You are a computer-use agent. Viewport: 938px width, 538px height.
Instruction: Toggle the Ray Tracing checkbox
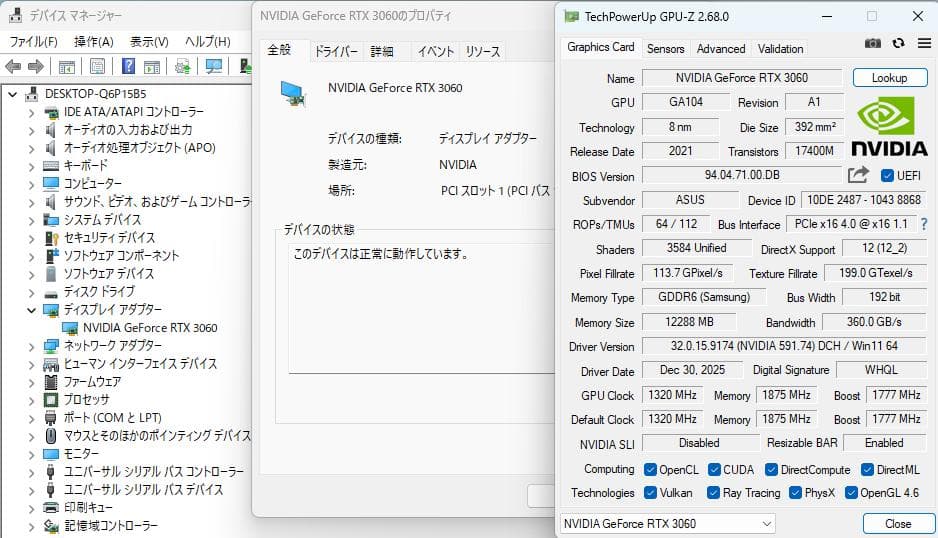tap(713, 493)
